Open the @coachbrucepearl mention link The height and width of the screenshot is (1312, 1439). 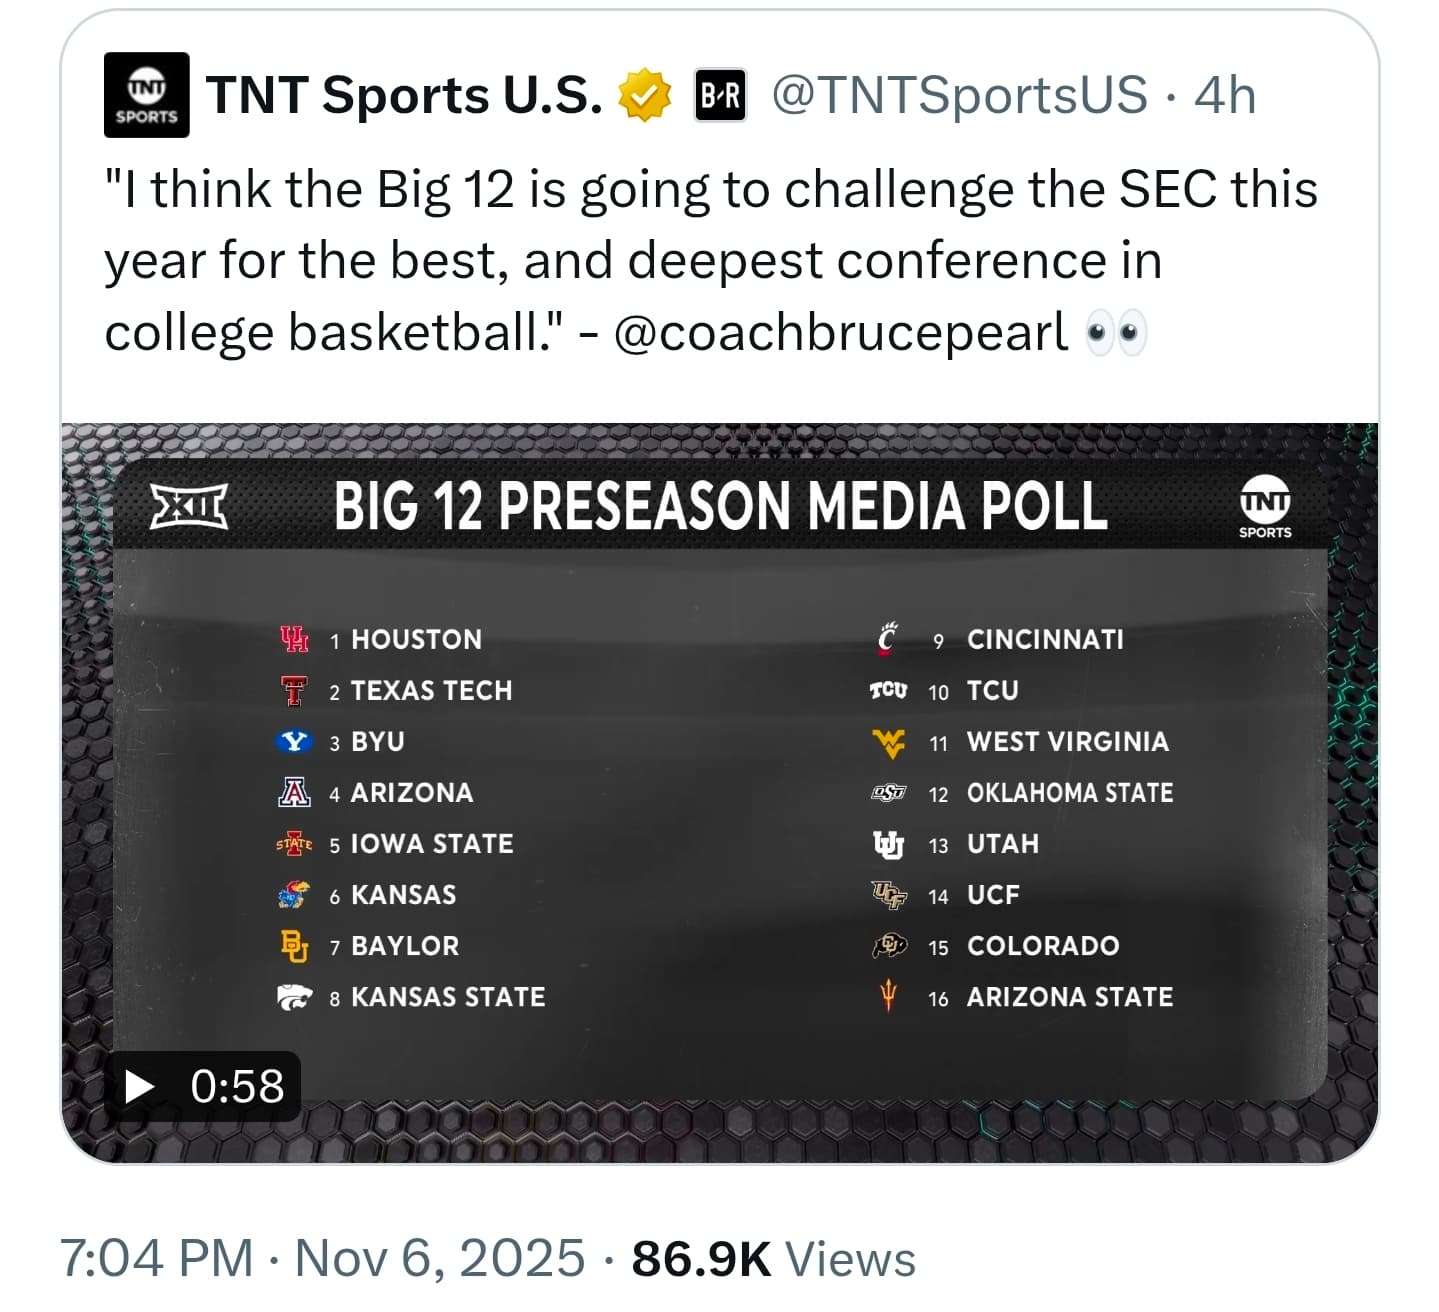pyautogui.click(x=840, y=332)
